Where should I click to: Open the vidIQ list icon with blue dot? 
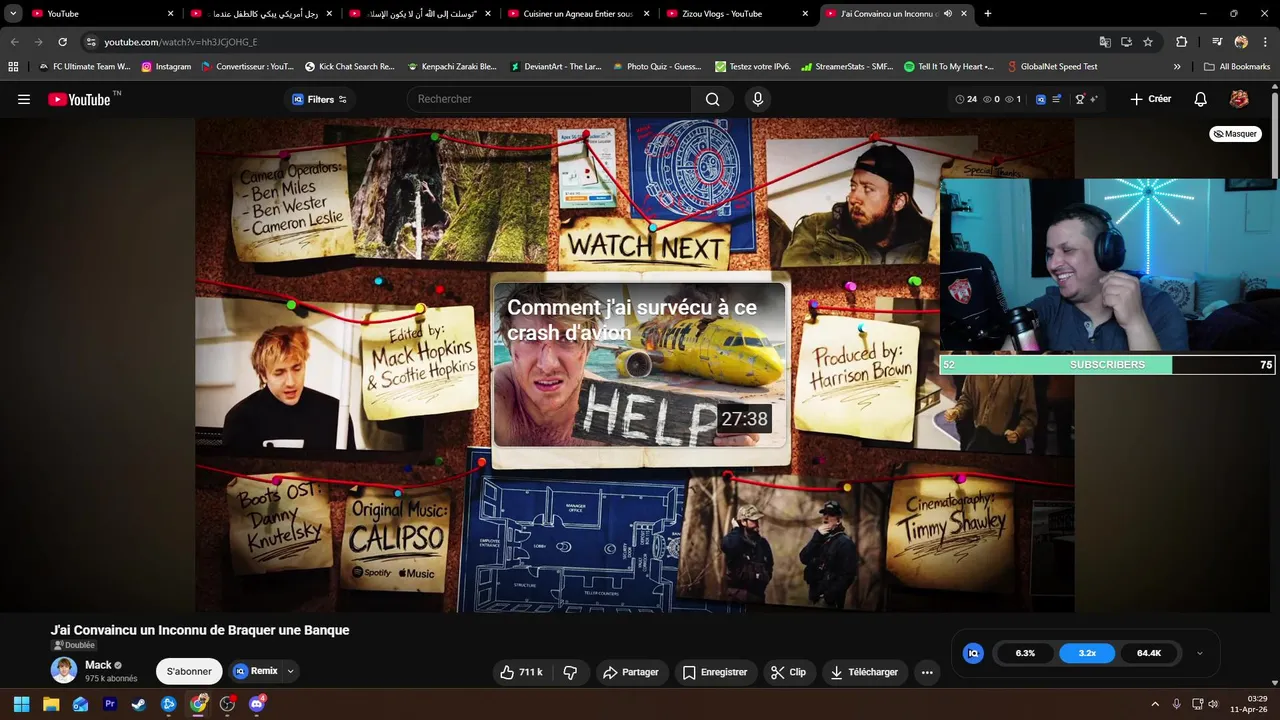(1057, 99)
